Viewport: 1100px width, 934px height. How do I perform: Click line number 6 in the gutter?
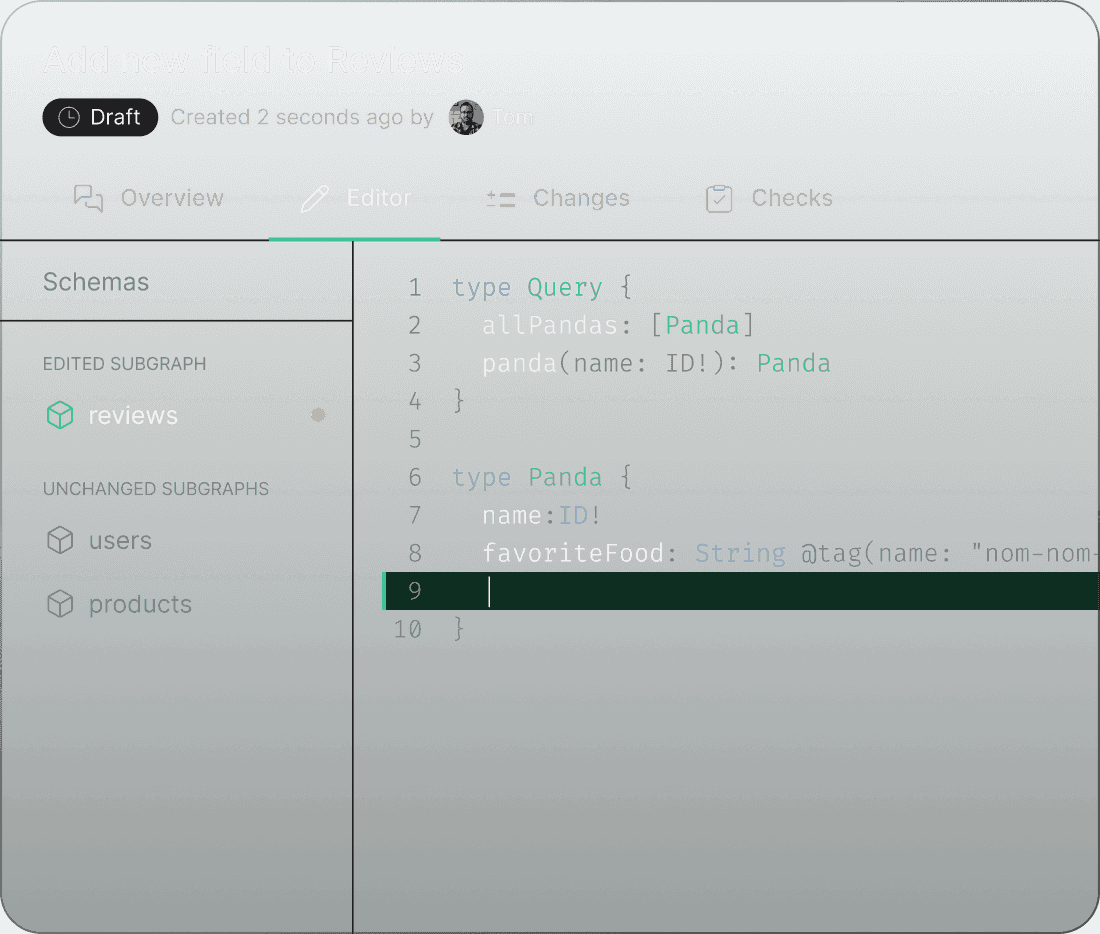[x=414, y=477]
